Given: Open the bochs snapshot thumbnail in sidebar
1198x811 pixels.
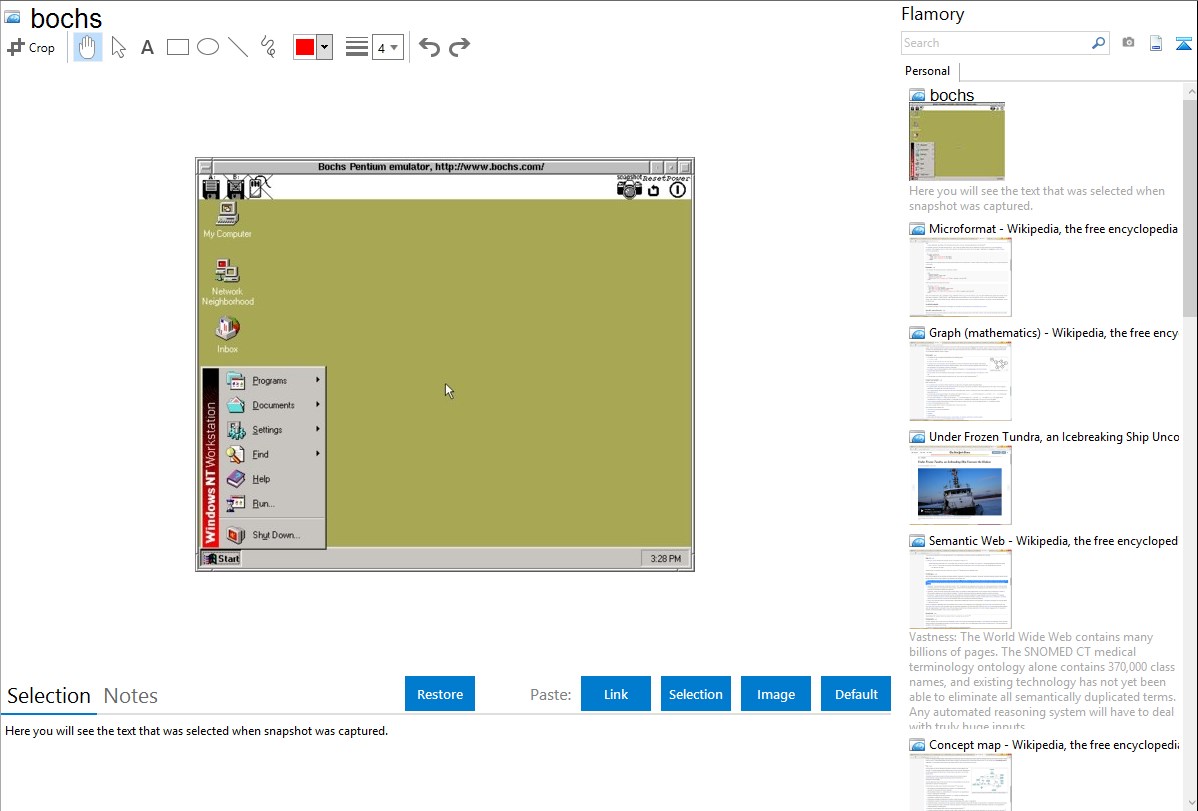Looking at the screenshot, I should (x=957, y=142).
